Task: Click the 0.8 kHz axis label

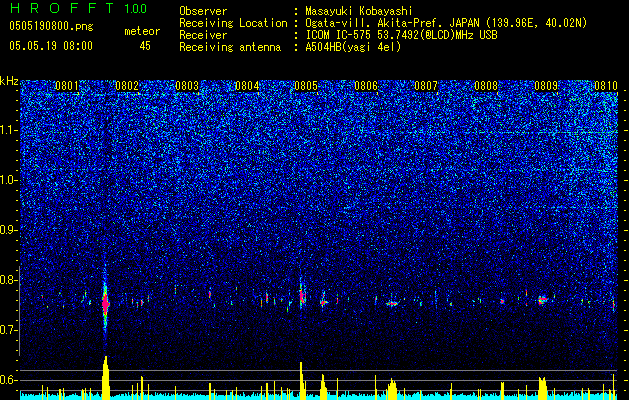Action: (x=9, y=280)
